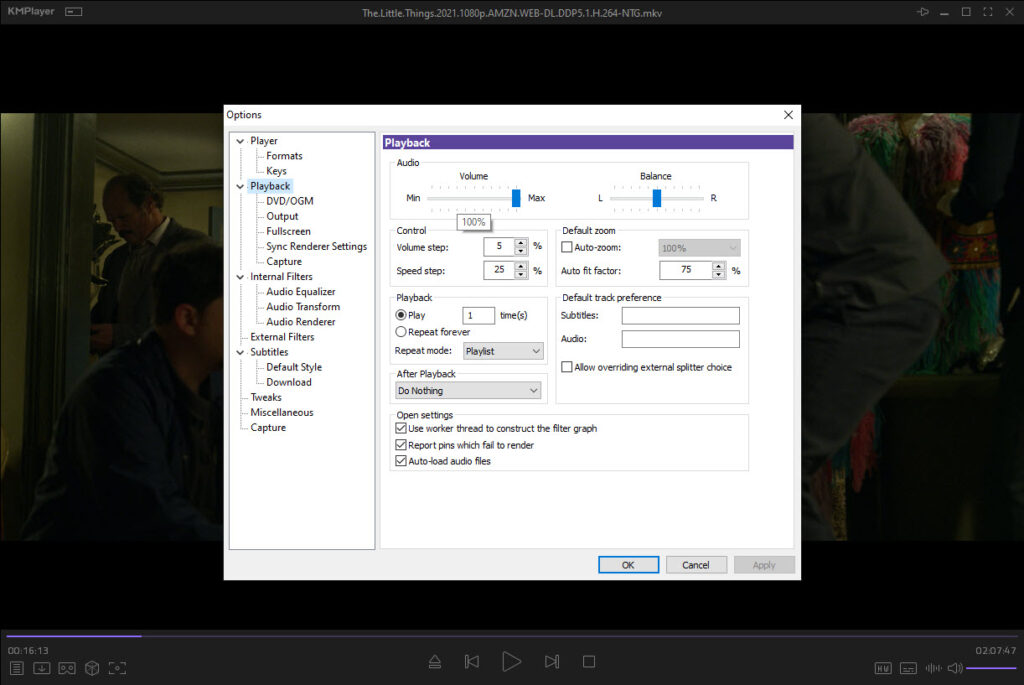Image resolution: width=1024 pixels, height=685 pixels.
Task: Click the Volume step value field
Action: click(499, 247)
